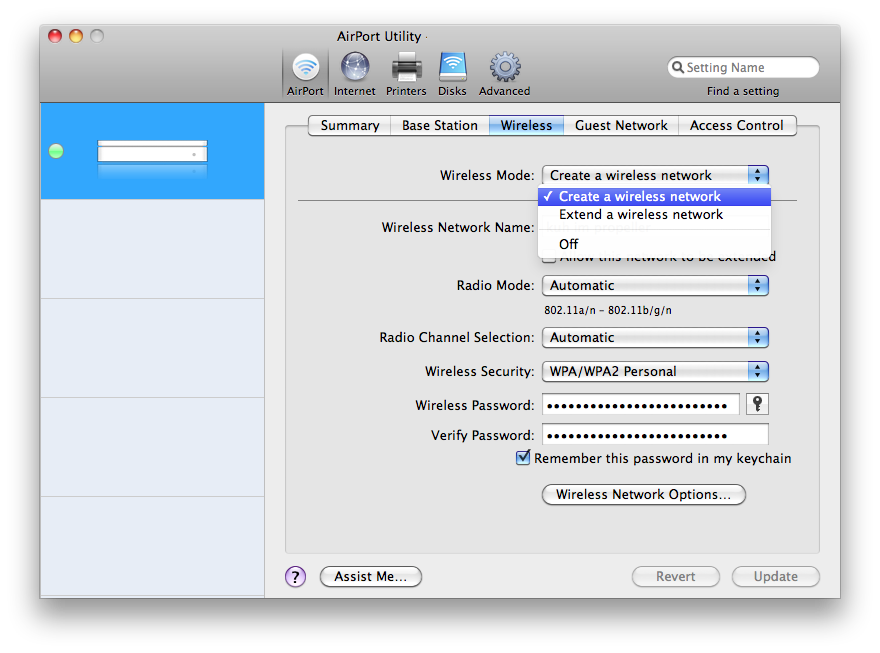Switch to the Summary tab
This screenshot has width=880, height=653.
point(350,125)
